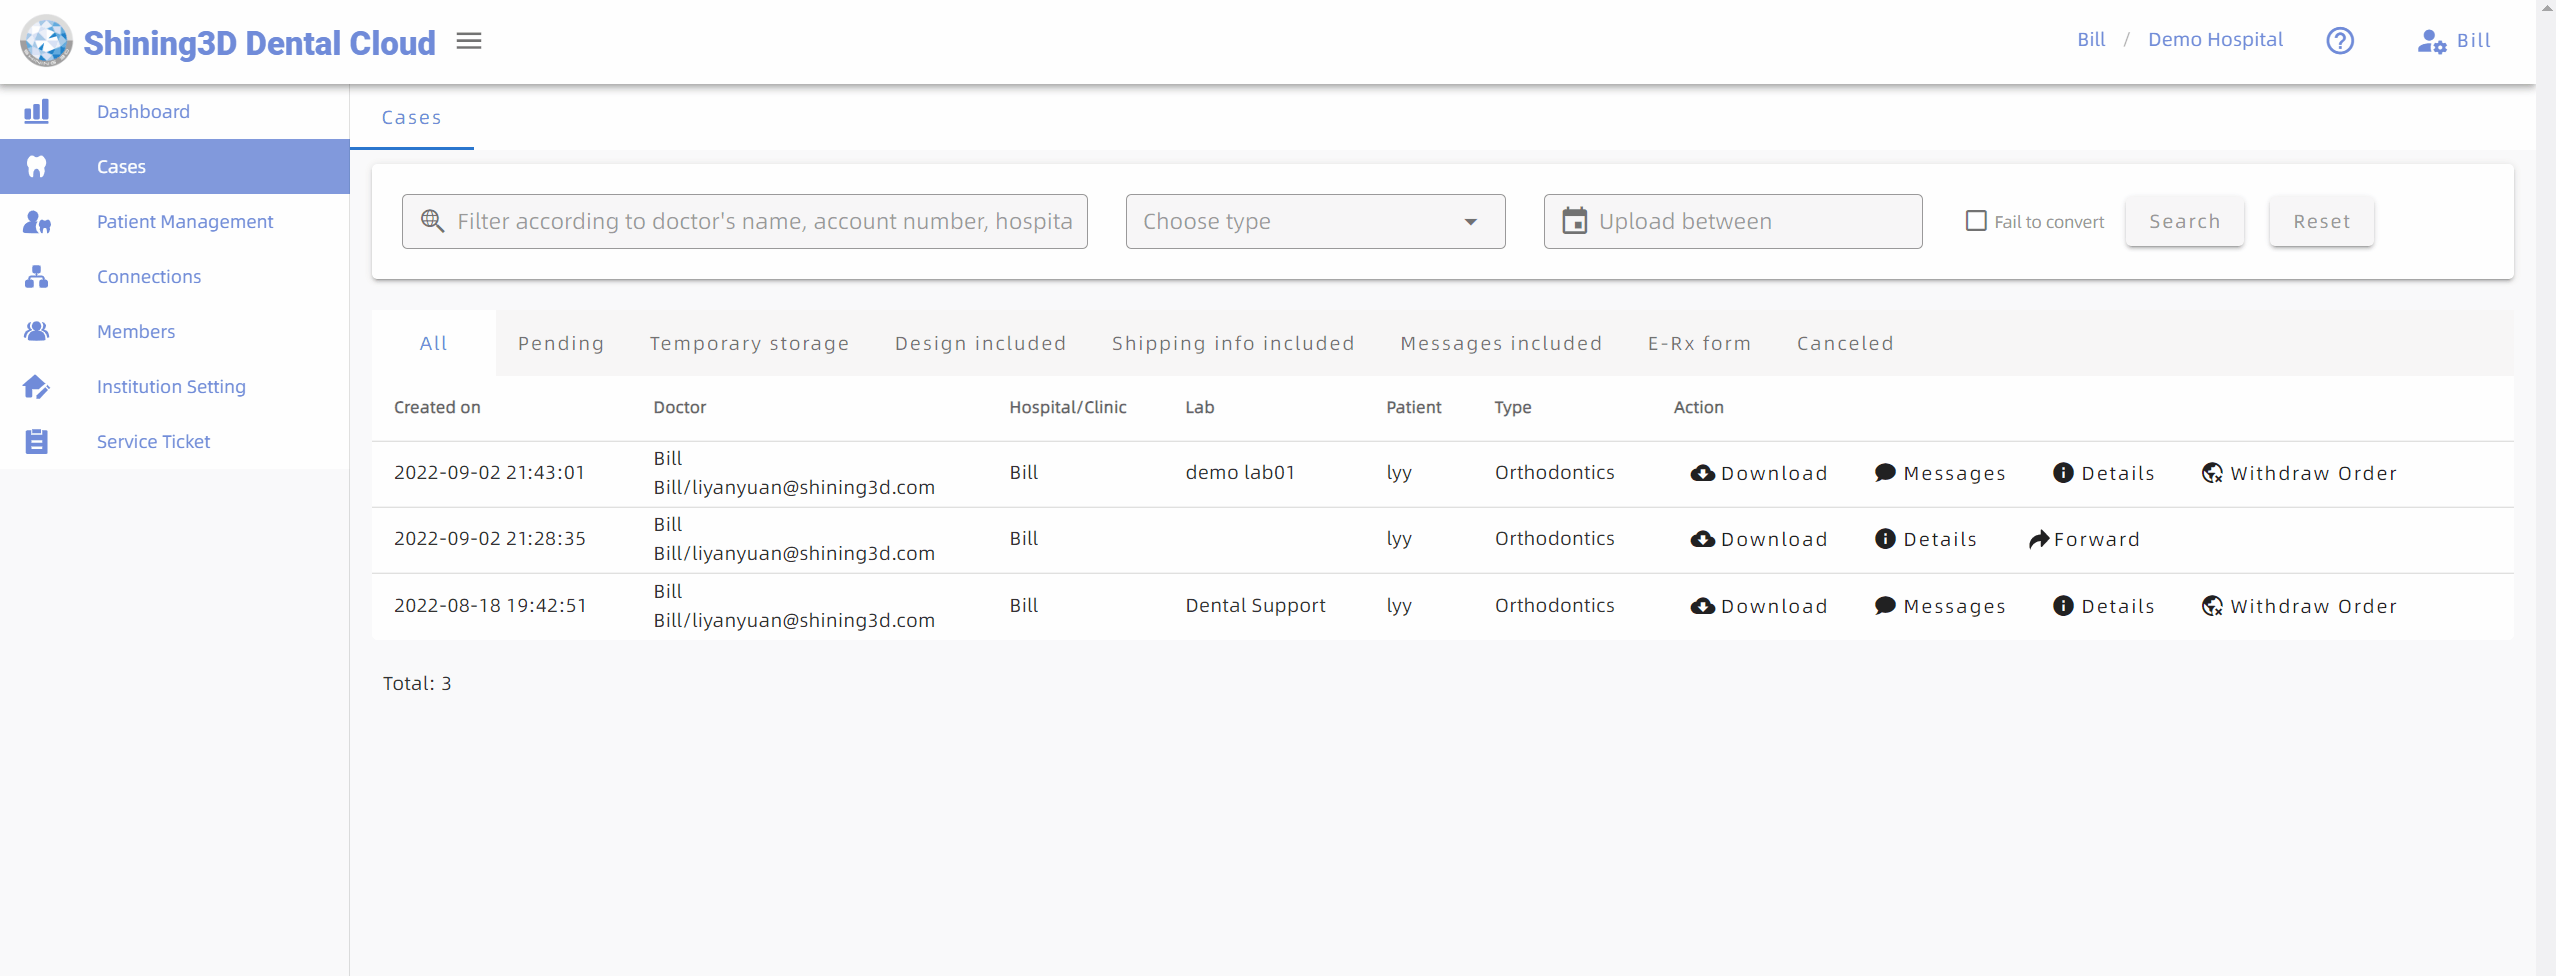Download the 2022-09-02 21:43:01 case
This screenshot has width=2556, height=976.
tap(1759, 473)
